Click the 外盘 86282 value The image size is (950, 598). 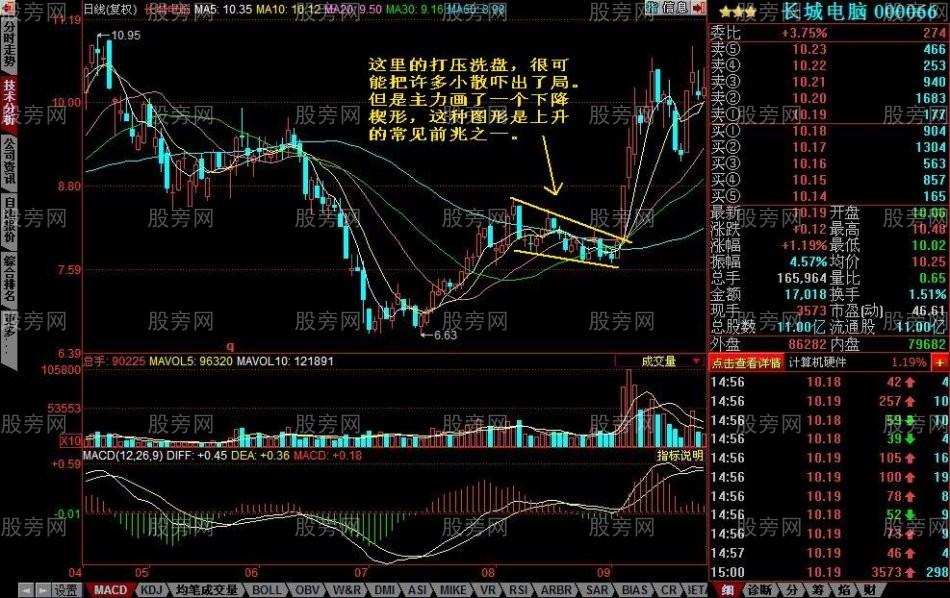pos(808,345)
